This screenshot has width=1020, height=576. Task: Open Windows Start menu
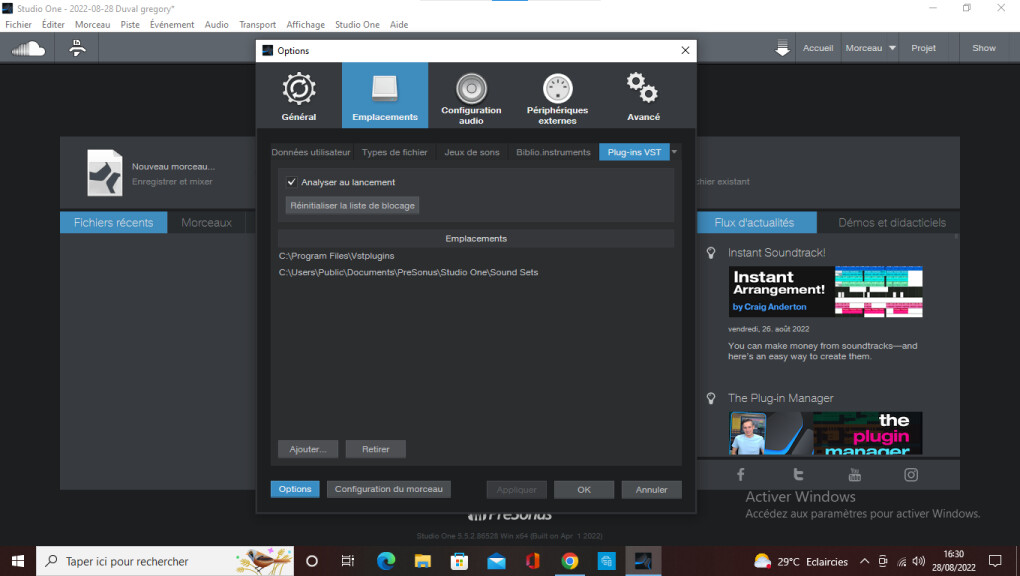click(18, 561)
